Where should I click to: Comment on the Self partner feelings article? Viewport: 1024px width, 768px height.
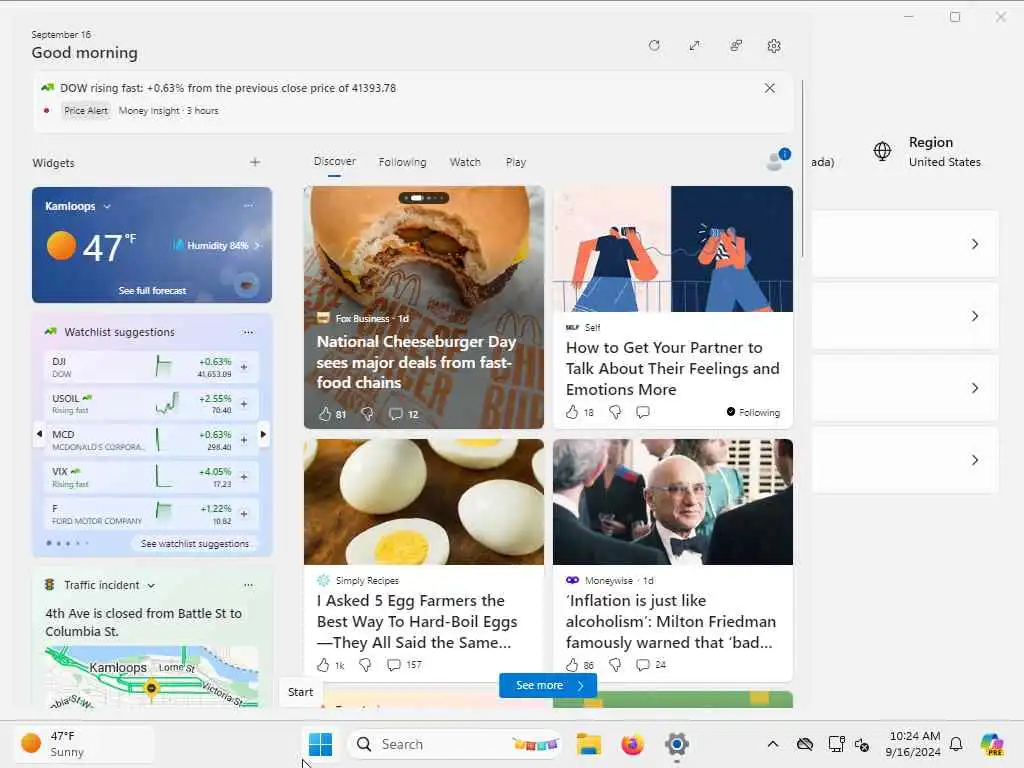pos(643,412)
